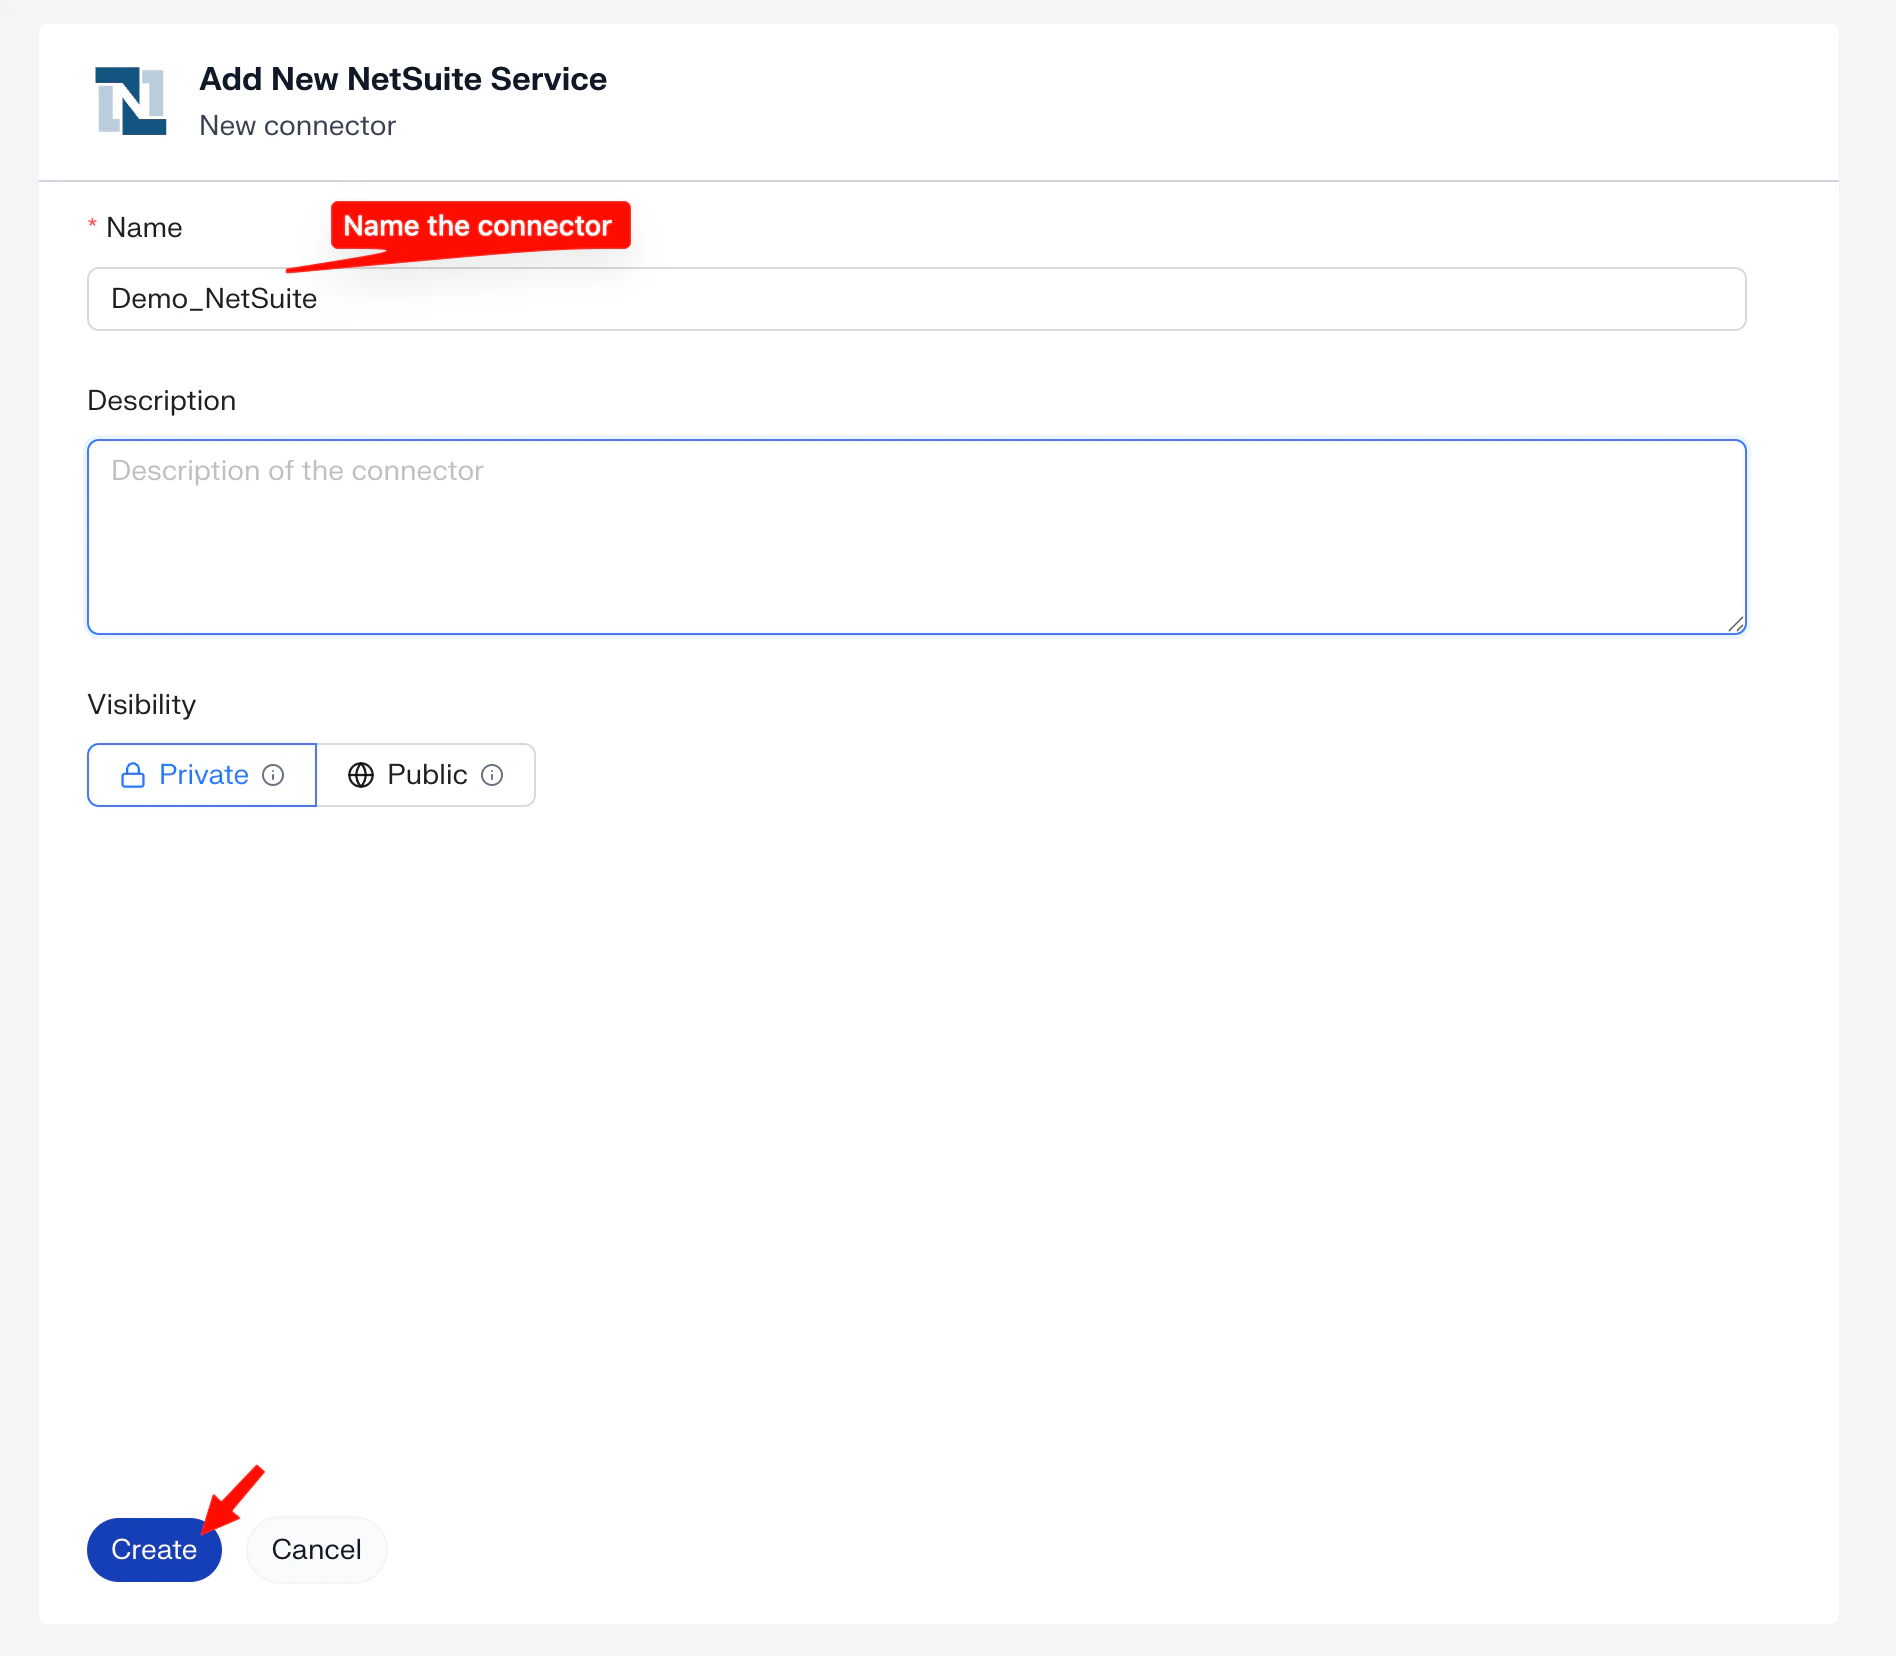Open info tooltip next to Public
The width and height of the screenshot is (1896, 1656).
click(x=492, y=775)
